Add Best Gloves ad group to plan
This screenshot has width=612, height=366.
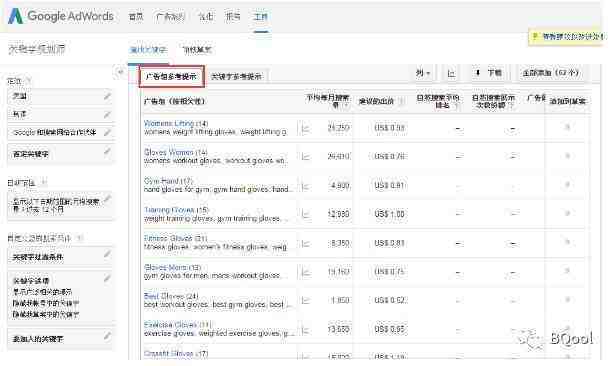point(568,300)
